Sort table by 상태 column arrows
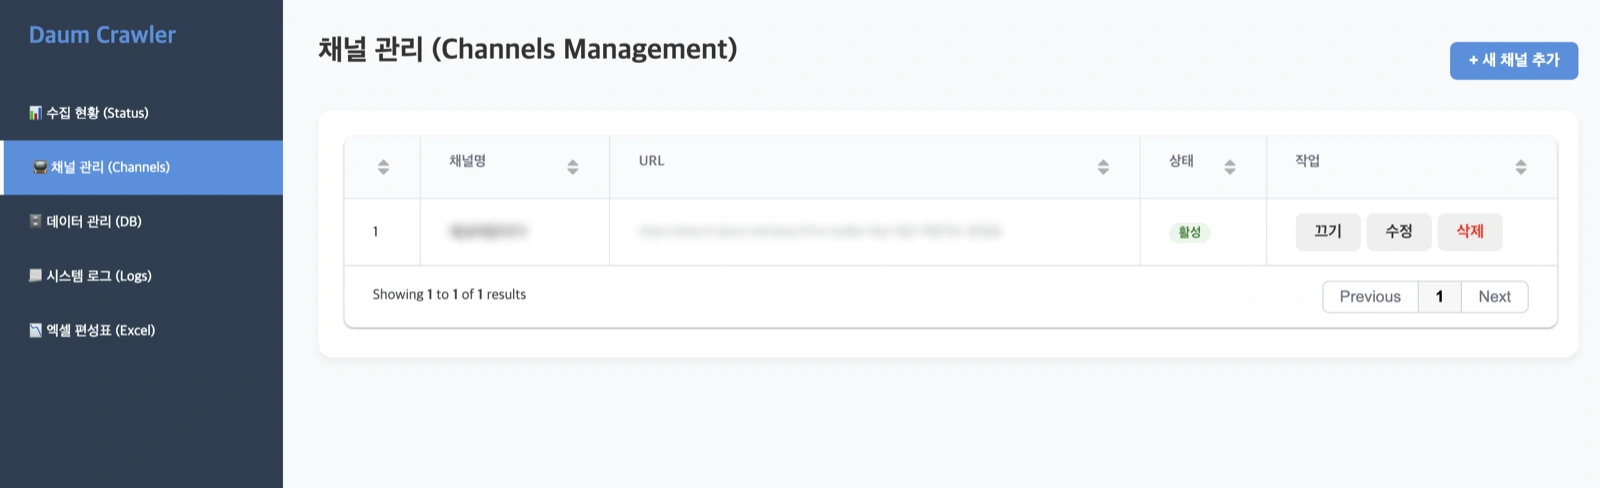The height and width of the screenshot is (488, 1600). click(x=1230, y=167)
